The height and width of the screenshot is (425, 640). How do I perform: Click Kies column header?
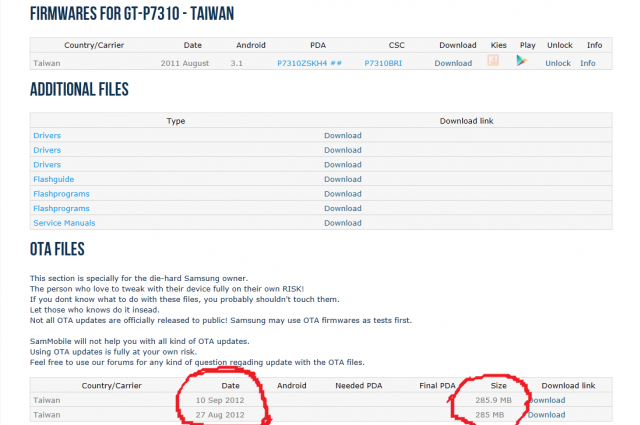point(498,45)
